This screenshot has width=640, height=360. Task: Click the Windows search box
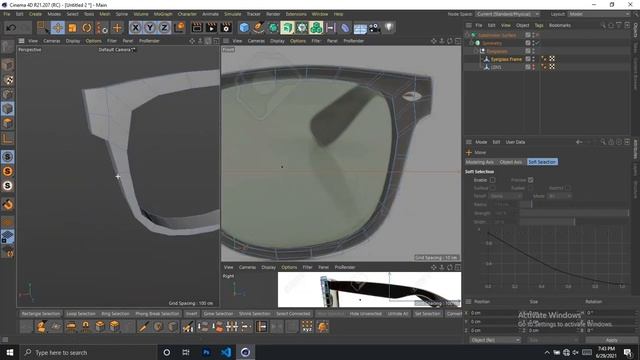tap(89, 352)
